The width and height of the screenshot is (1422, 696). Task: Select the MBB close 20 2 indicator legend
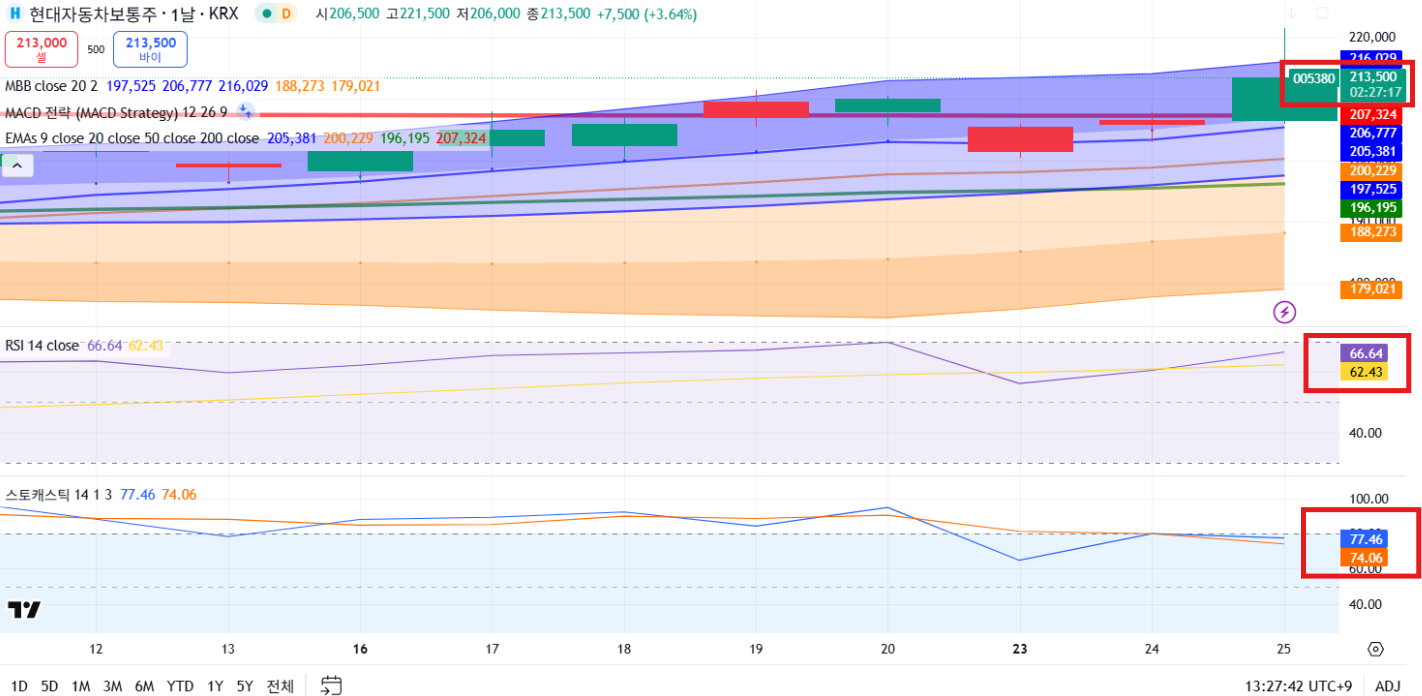pos(50,87)
